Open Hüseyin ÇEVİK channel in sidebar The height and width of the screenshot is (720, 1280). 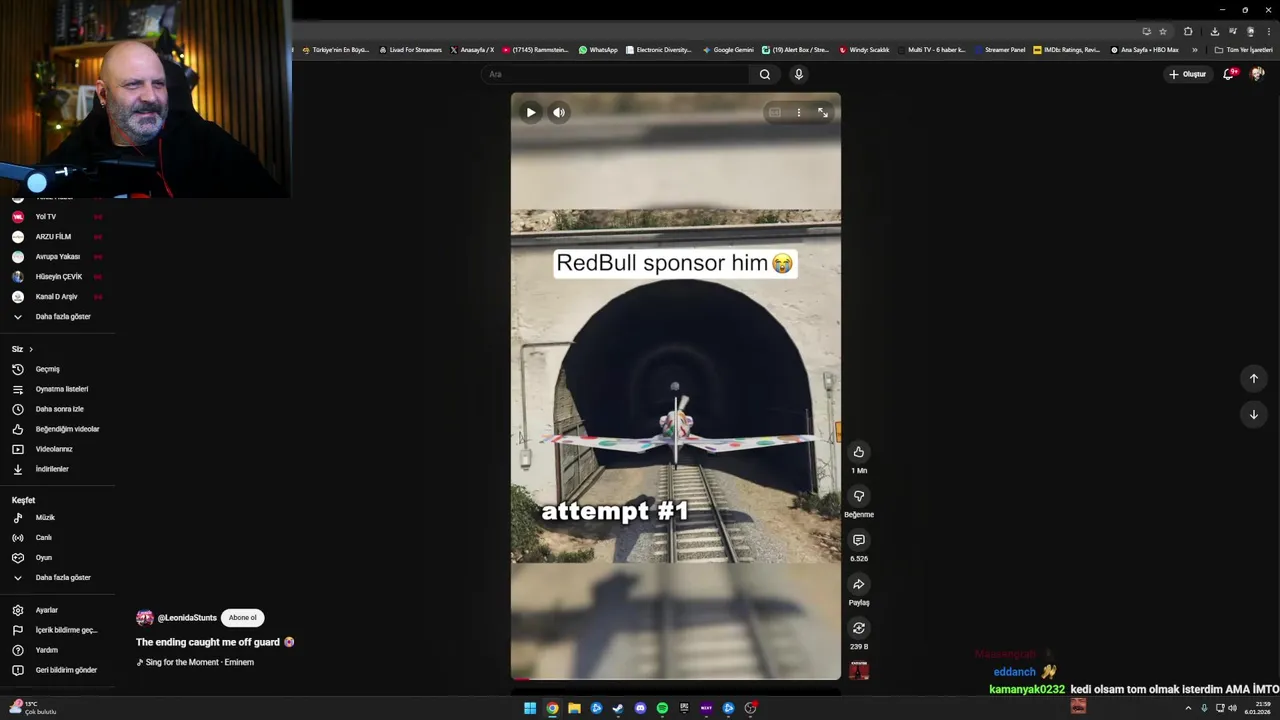pyautogui.click(x=58, y=277)
